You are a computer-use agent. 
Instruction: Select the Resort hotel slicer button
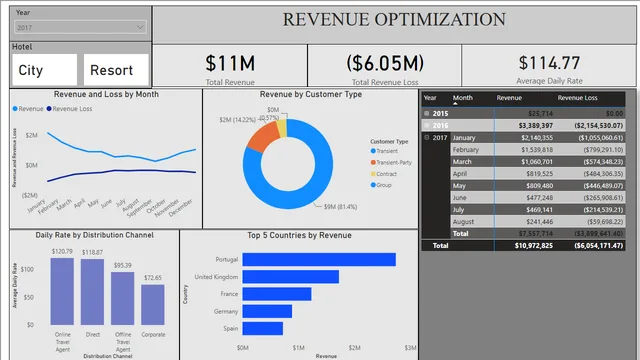tap(116, 70)
